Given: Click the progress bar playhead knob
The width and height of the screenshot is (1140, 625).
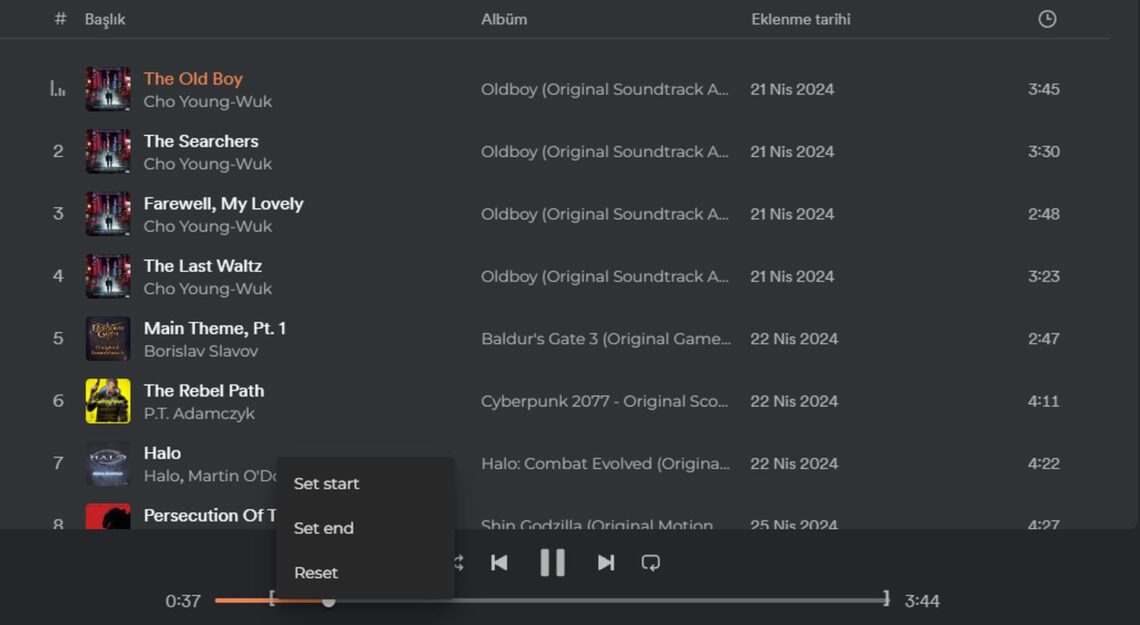Looking at the screenshot, I should point(328,600).
